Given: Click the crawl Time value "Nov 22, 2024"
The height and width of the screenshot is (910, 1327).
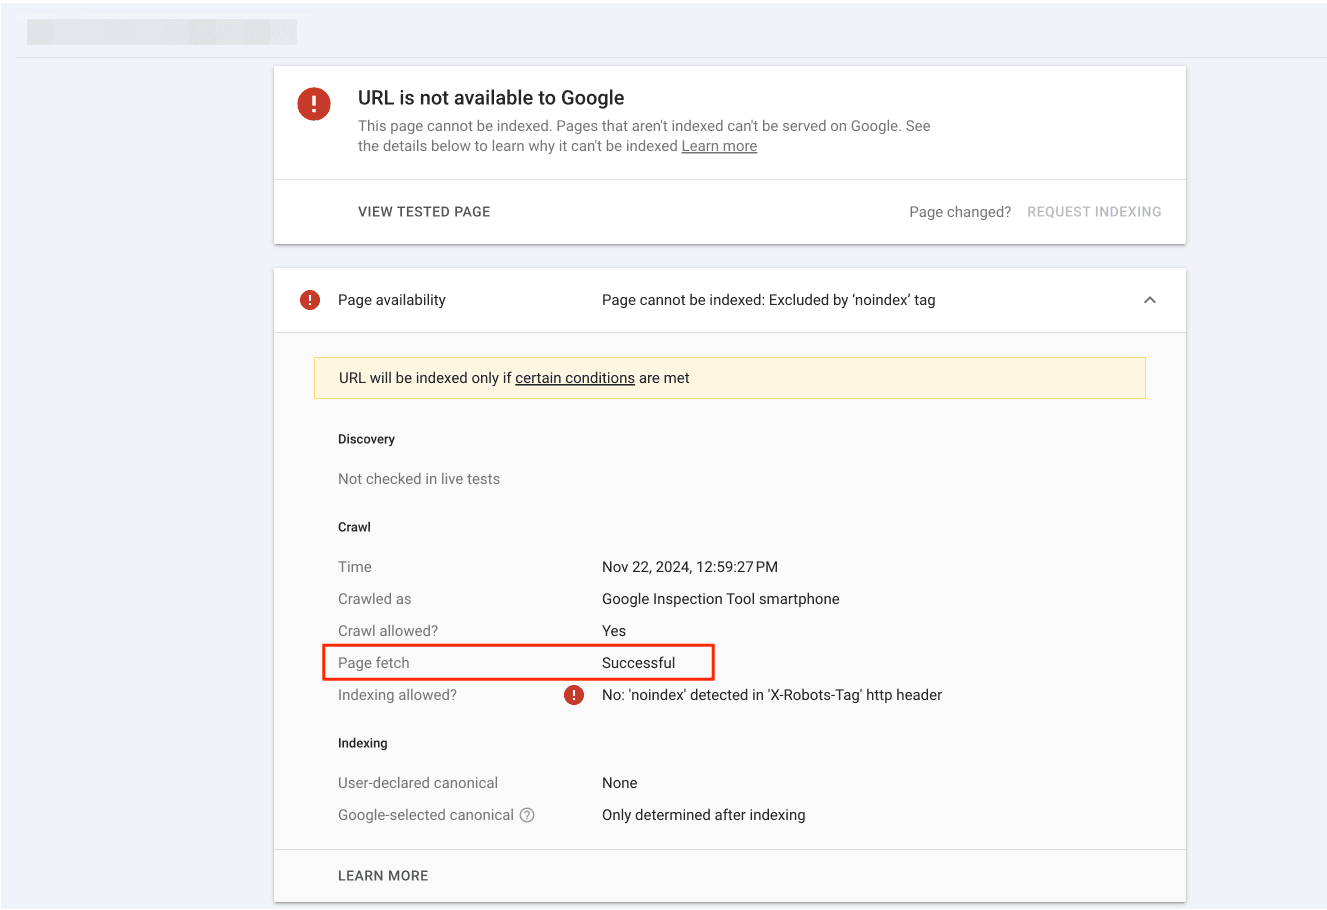Looking at the screenshot, I should pos(689,566).
